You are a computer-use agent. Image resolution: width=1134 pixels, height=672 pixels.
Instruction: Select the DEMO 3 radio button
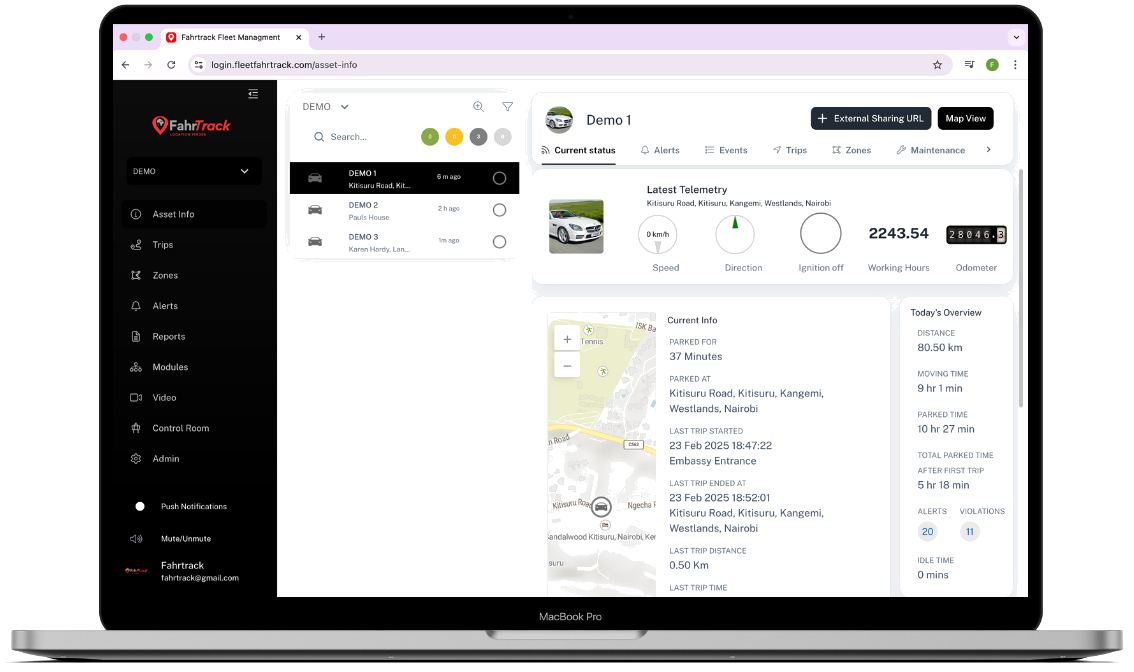(499, 242)
